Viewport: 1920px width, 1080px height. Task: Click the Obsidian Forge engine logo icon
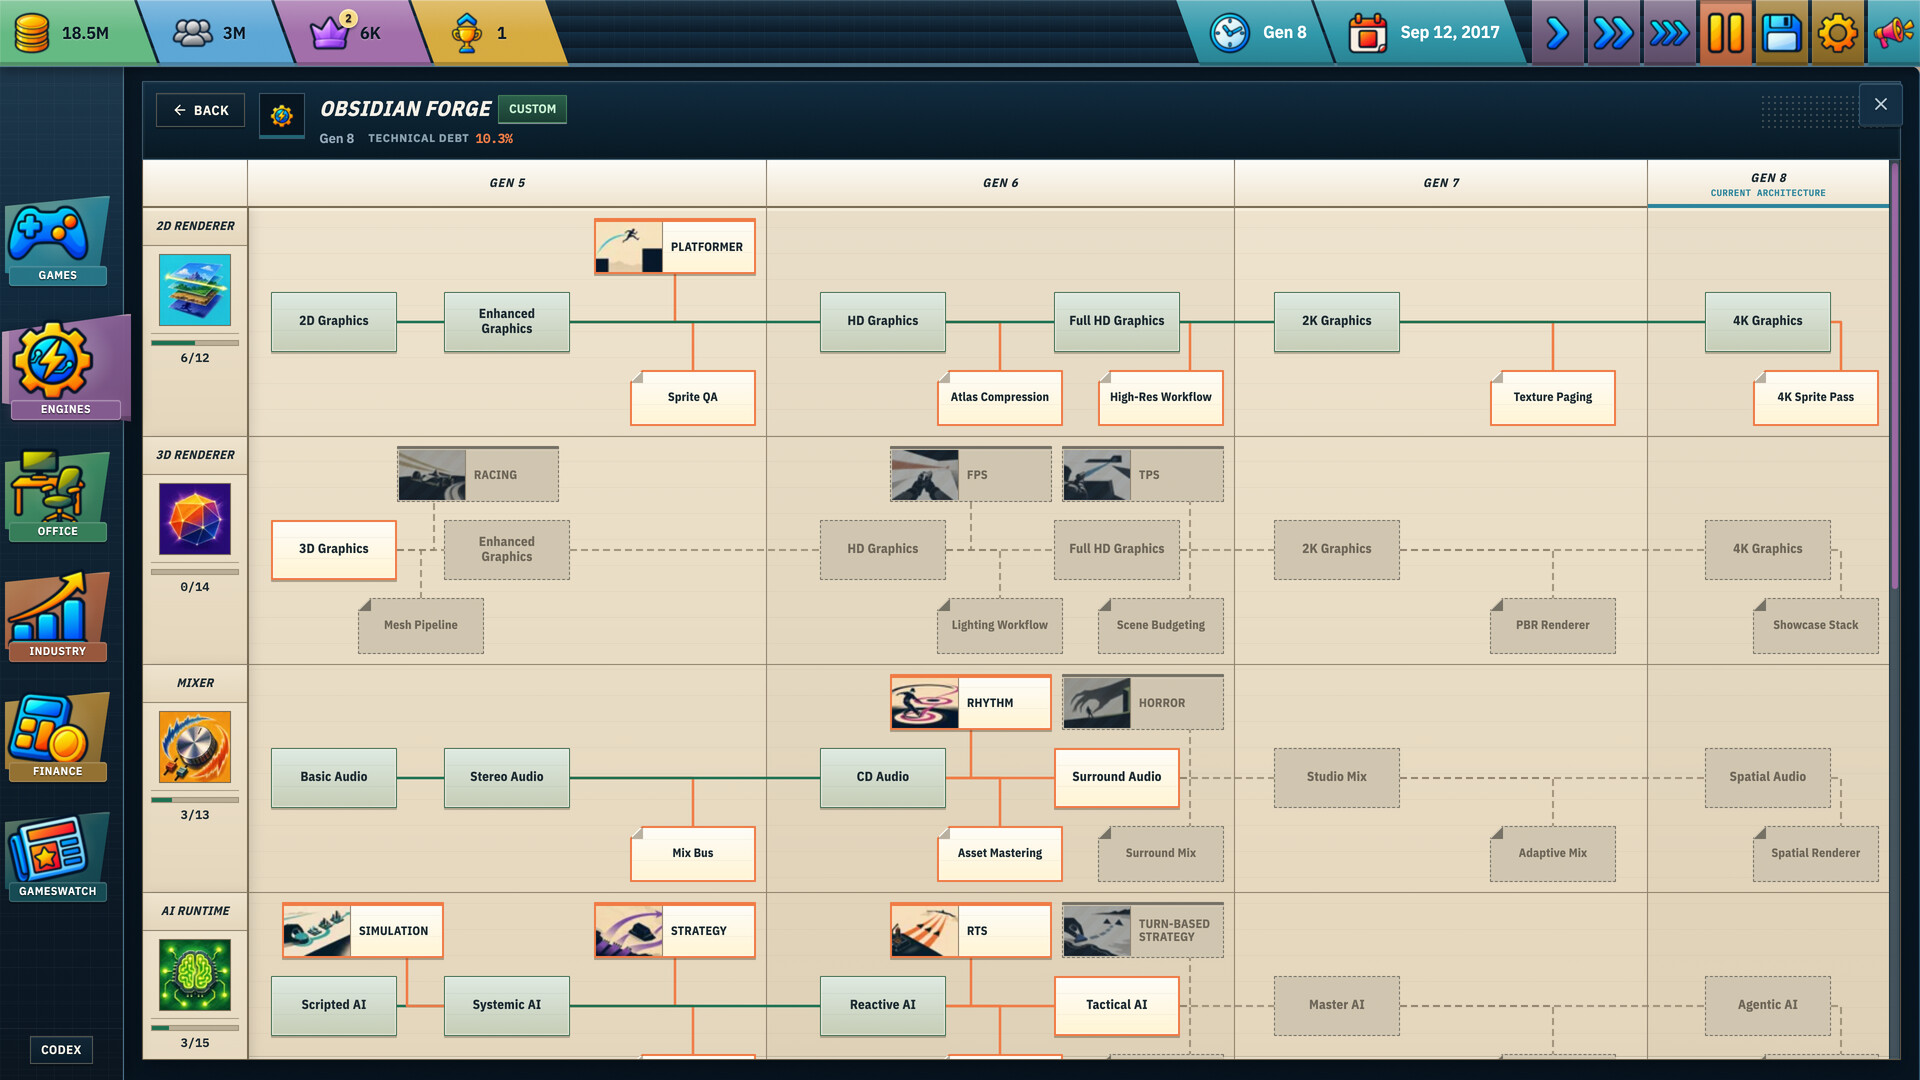click(282, 116)
